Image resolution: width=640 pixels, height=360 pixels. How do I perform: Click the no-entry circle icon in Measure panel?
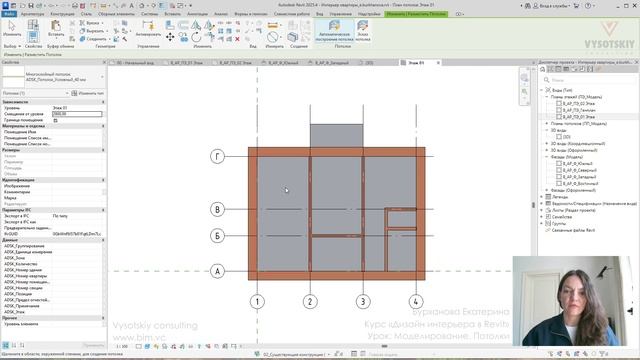coord(273,37)
